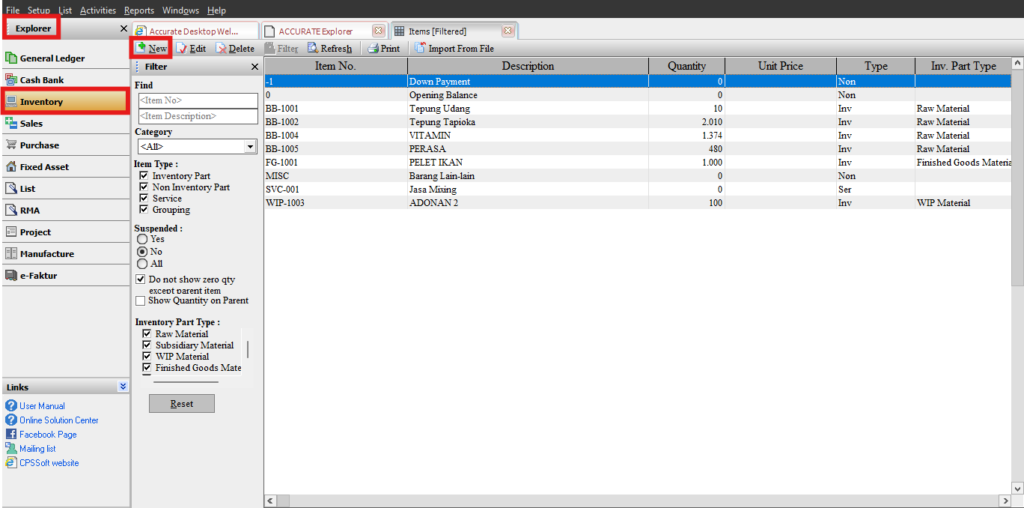Click the New item toolbar button
This screenshot has height=508, width=1024.
point(152,49)
